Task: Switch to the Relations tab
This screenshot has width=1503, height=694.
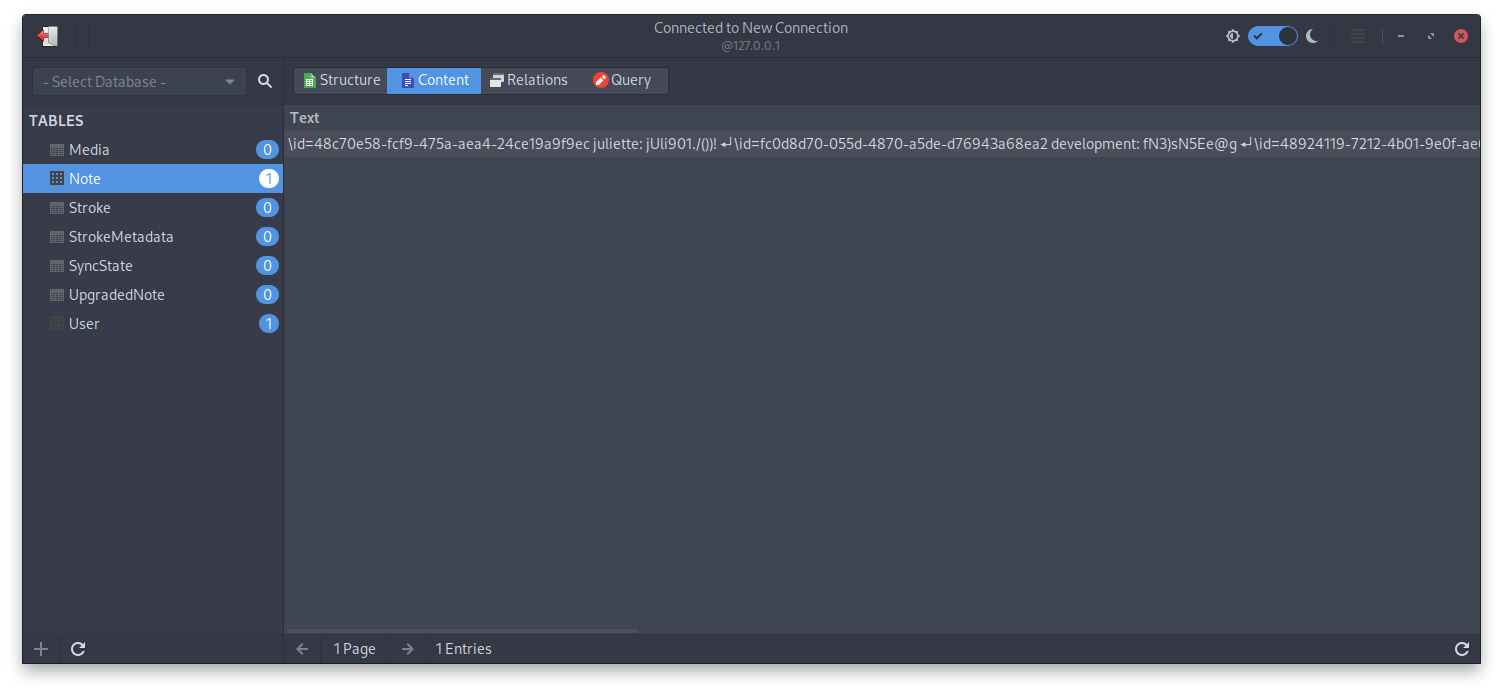Action: [528, 81]
